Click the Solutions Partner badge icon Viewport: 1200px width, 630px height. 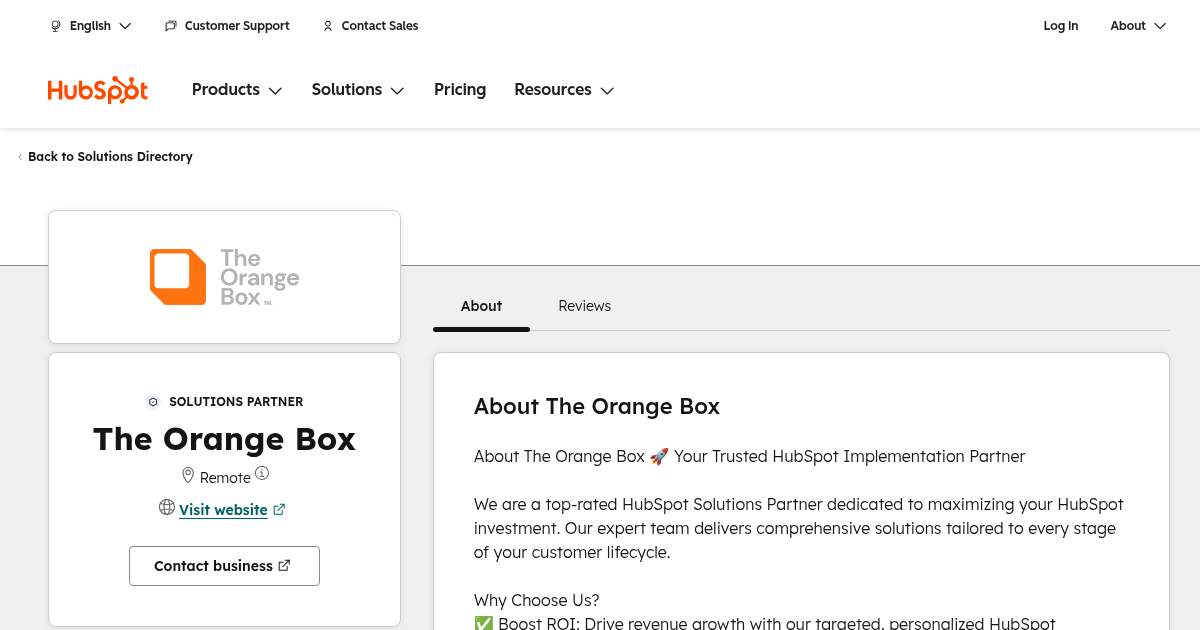(153, 402)
